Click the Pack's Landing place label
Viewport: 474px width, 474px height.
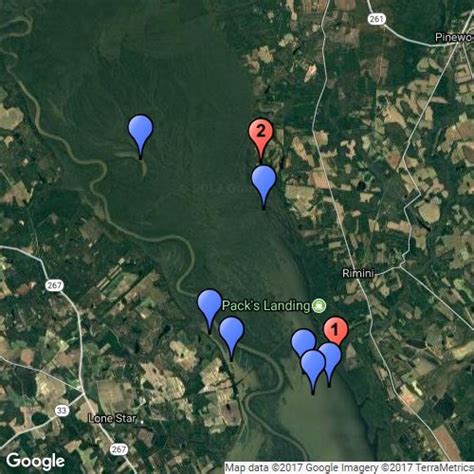266,306
